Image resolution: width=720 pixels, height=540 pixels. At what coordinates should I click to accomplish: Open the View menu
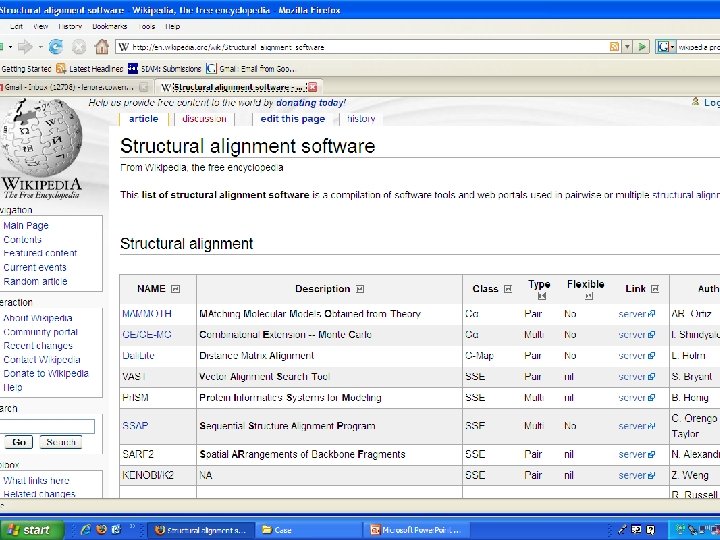[x=41, y=27]
